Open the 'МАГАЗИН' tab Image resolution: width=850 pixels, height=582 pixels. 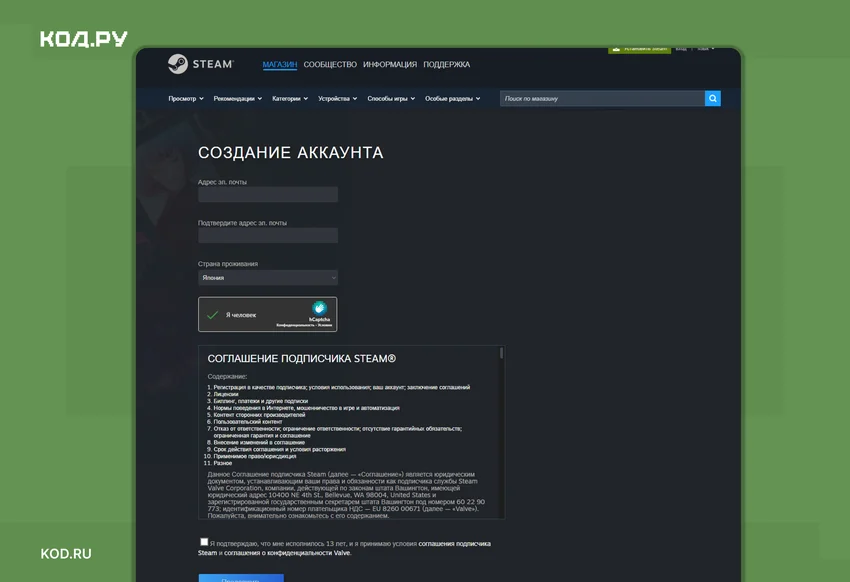click(x=280, y=64)
